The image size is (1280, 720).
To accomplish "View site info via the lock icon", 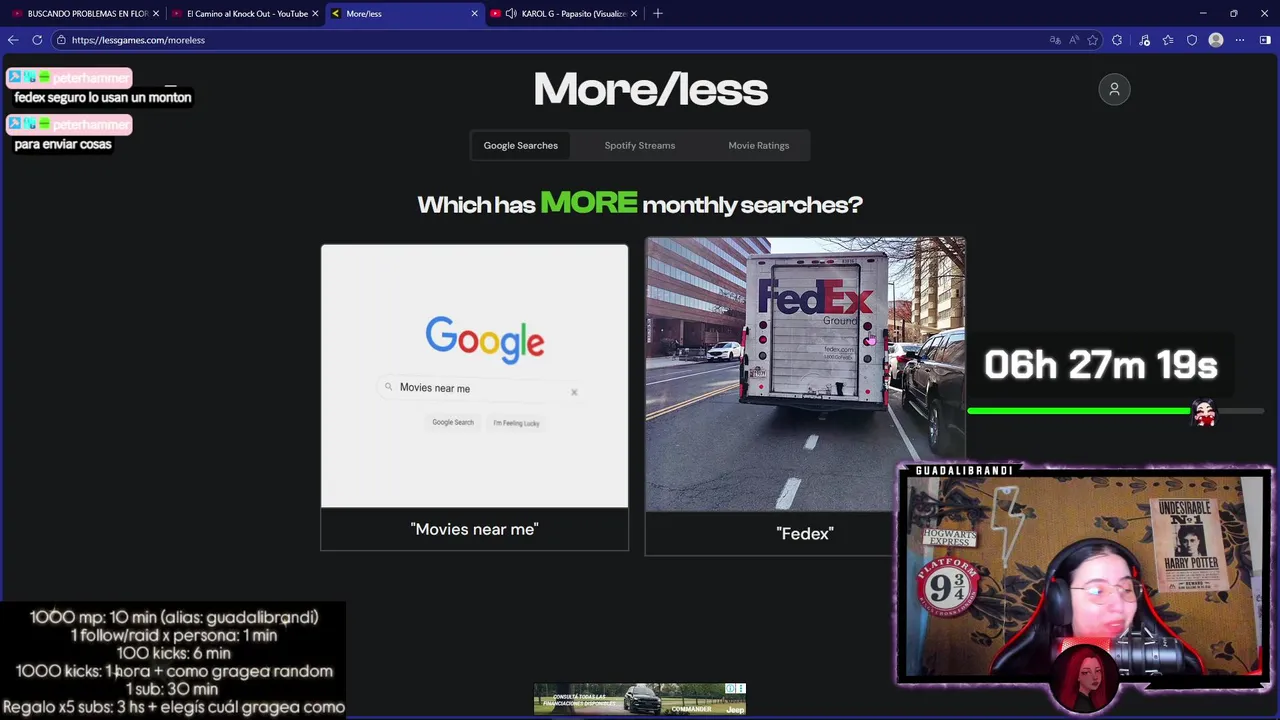I will tap(61, 40).
